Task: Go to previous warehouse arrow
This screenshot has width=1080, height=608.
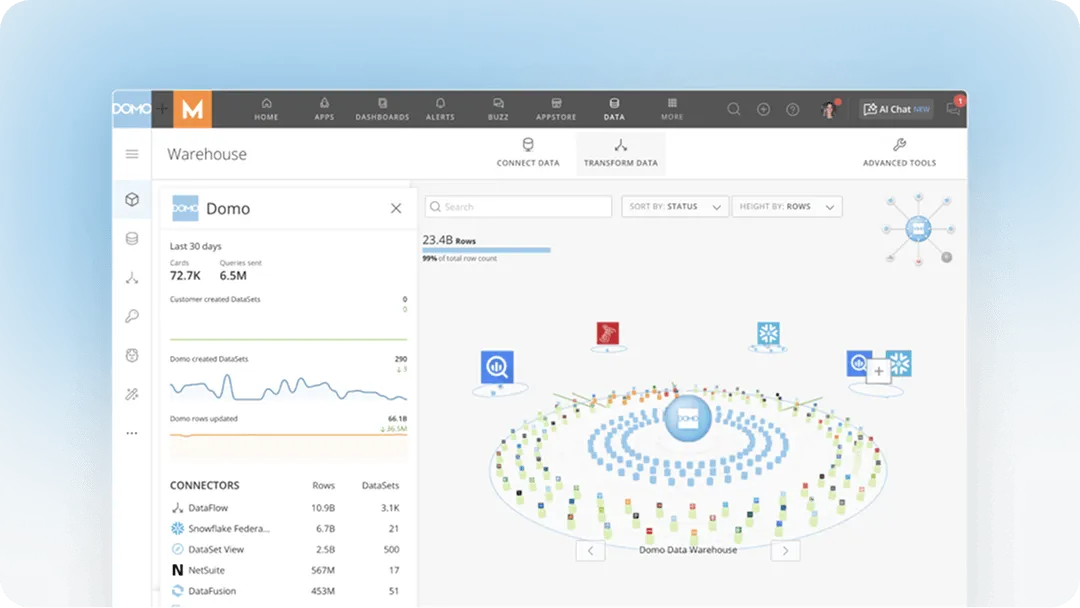Action: 590,551
